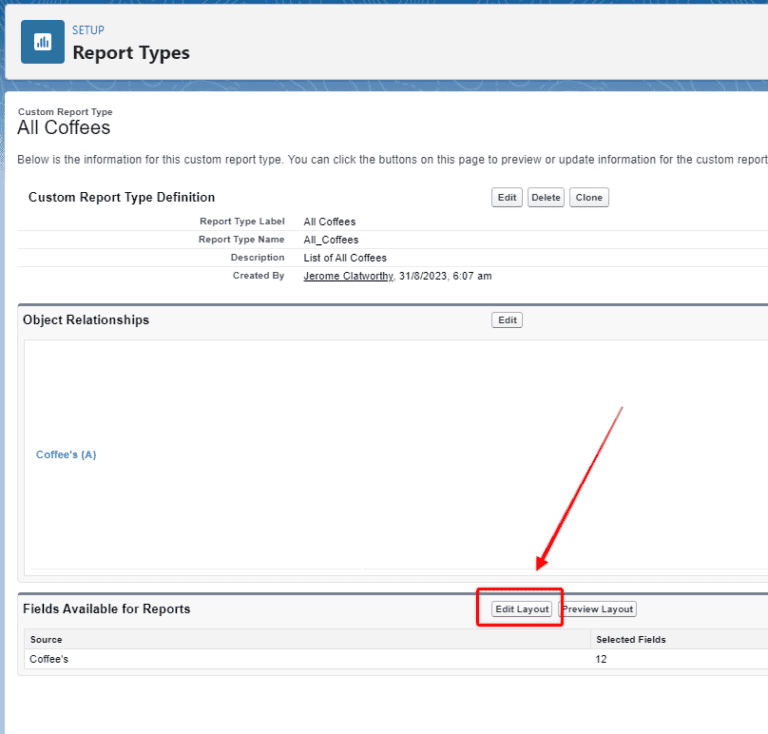Click the Report Types setup icon
768x734 pixels.
tap(43, 42)
